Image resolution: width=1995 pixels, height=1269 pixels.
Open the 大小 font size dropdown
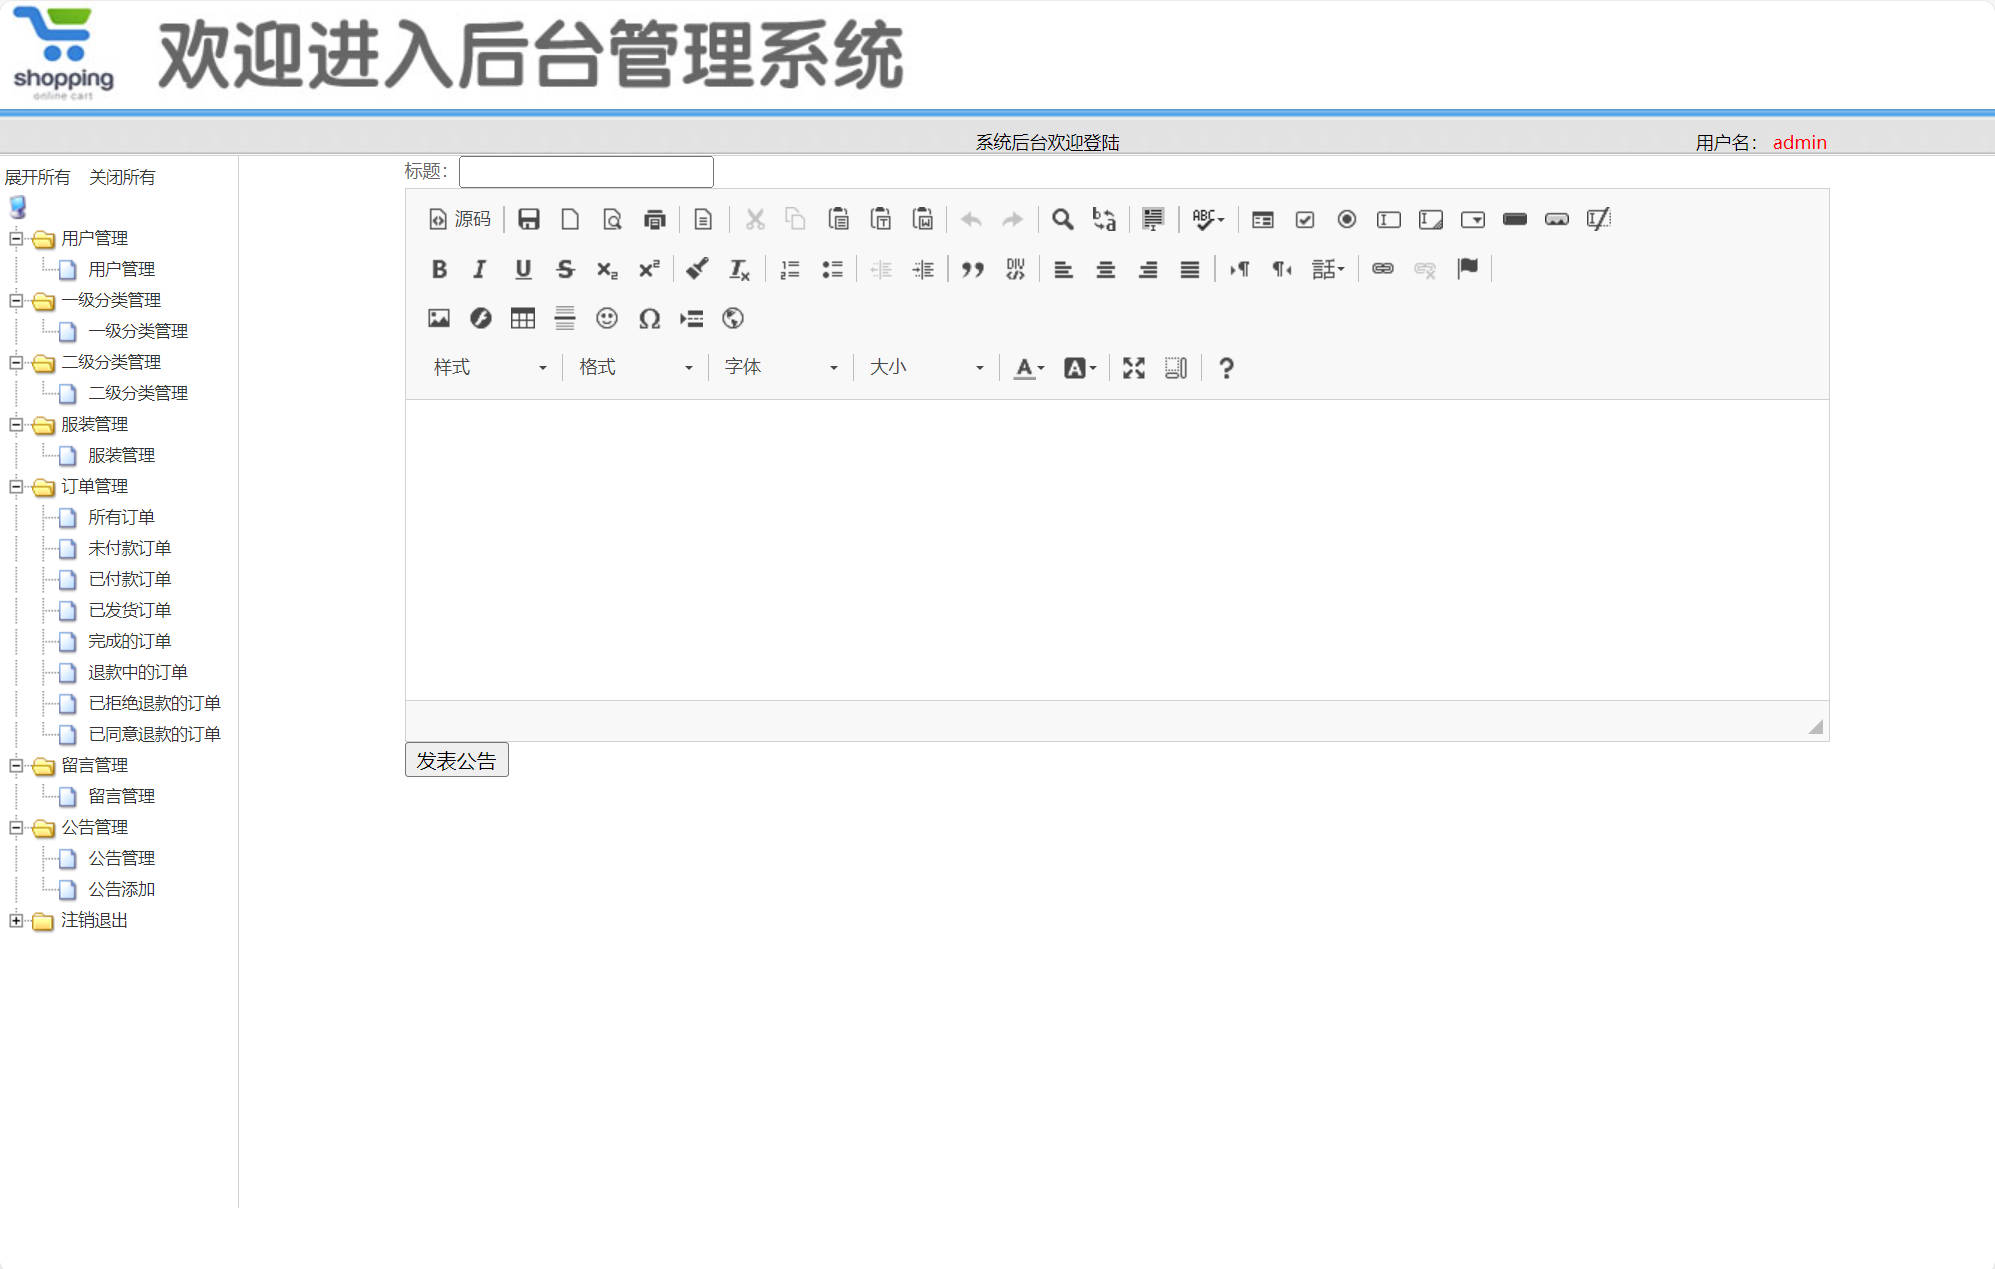(925, 367)
